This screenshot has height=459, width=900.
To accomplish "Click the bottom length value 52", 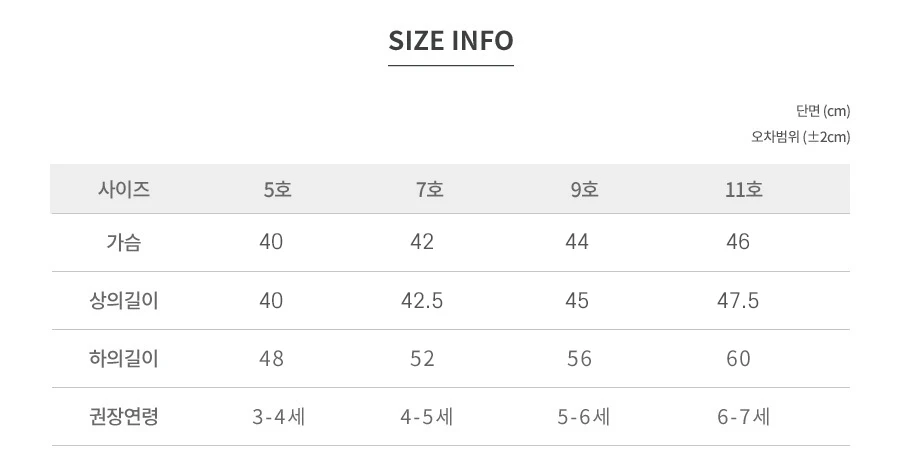I will (x=422, y=359).
